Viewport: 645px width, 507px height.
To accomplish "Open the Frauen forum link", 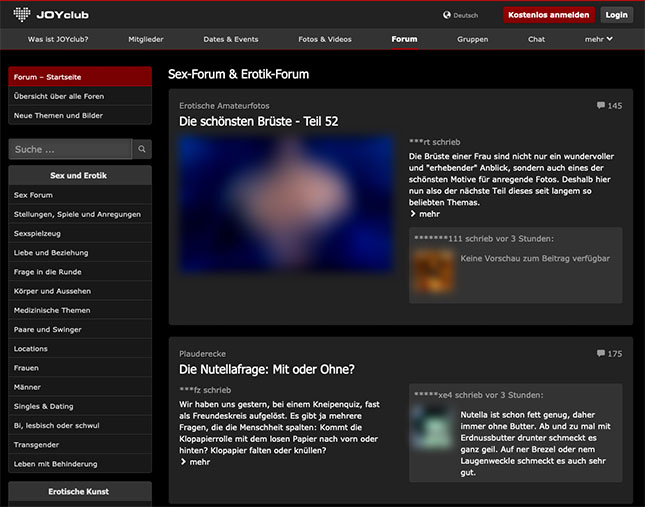I will coord(80,368).
